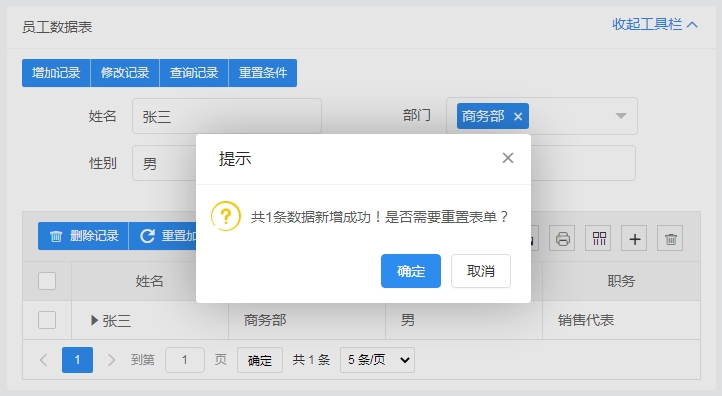722x396 pixels.
Task: Click the plus icon in table toolbar
Action: click(634, 239)
